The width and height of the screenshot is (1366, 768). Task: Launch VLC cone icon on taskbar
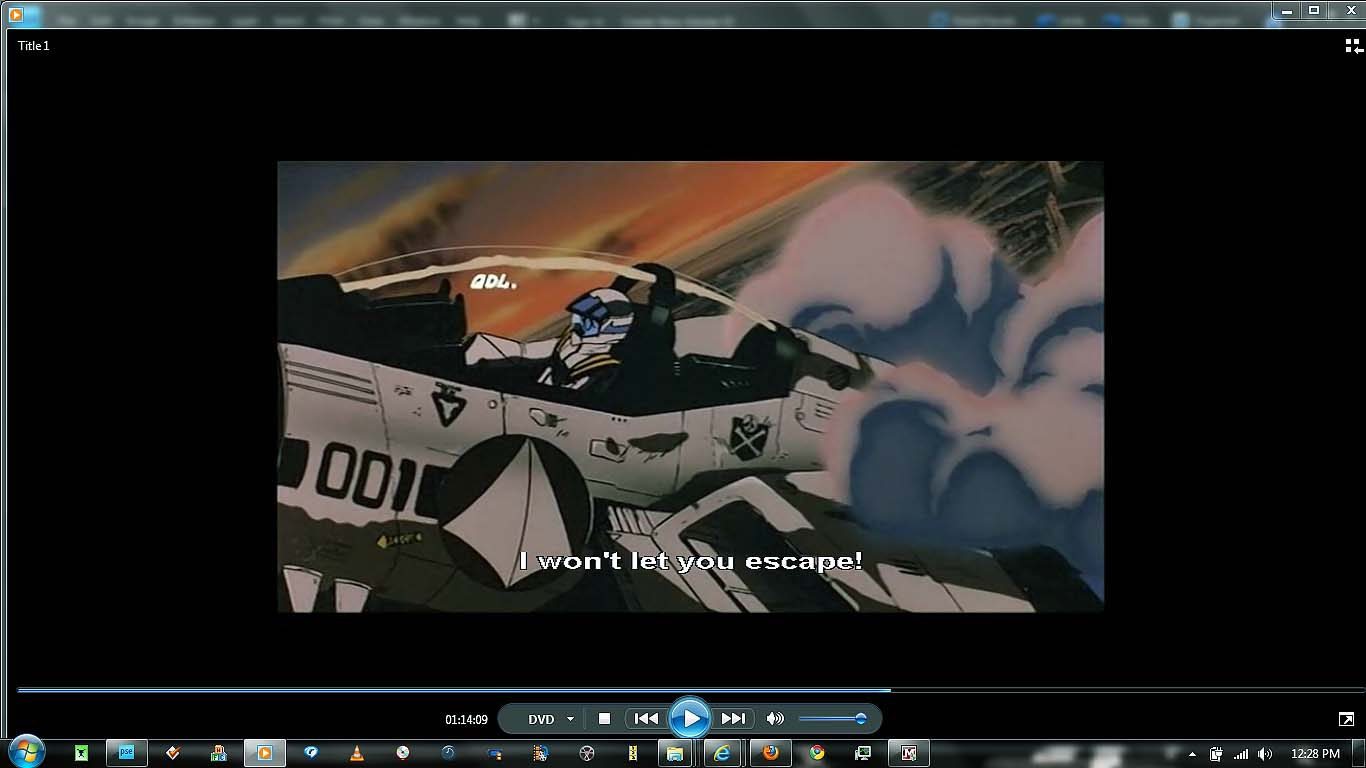coord(356,753)
